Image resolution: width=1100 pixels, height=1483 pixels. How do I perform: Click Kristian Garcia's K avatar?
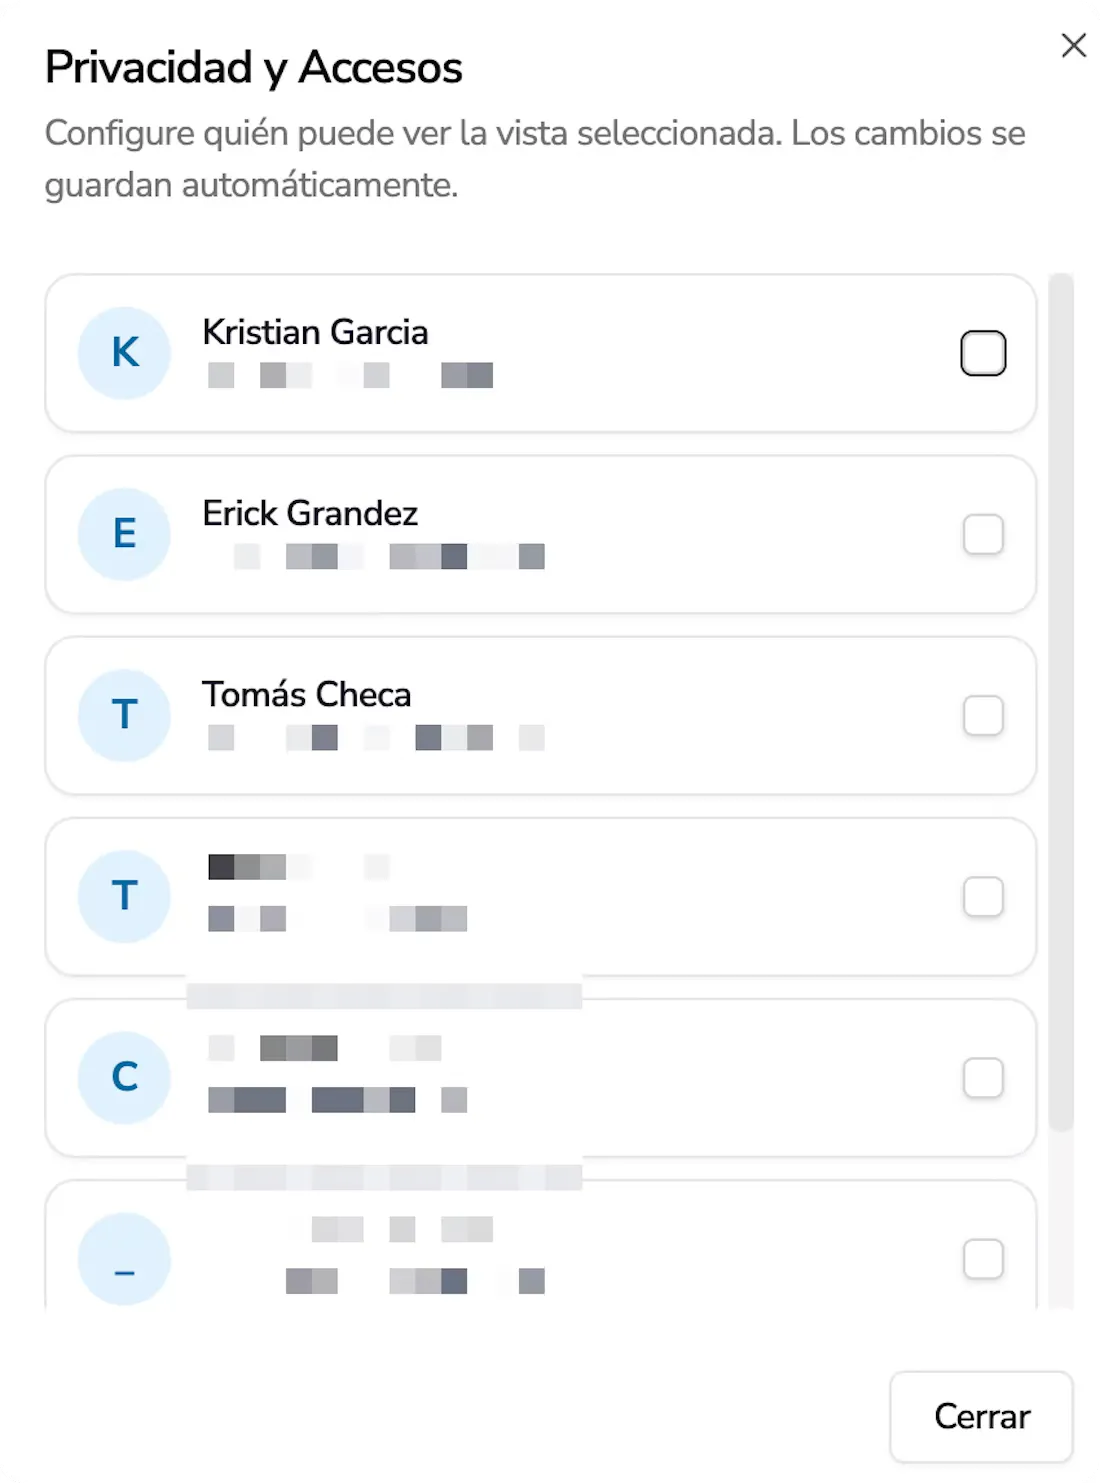125,353
